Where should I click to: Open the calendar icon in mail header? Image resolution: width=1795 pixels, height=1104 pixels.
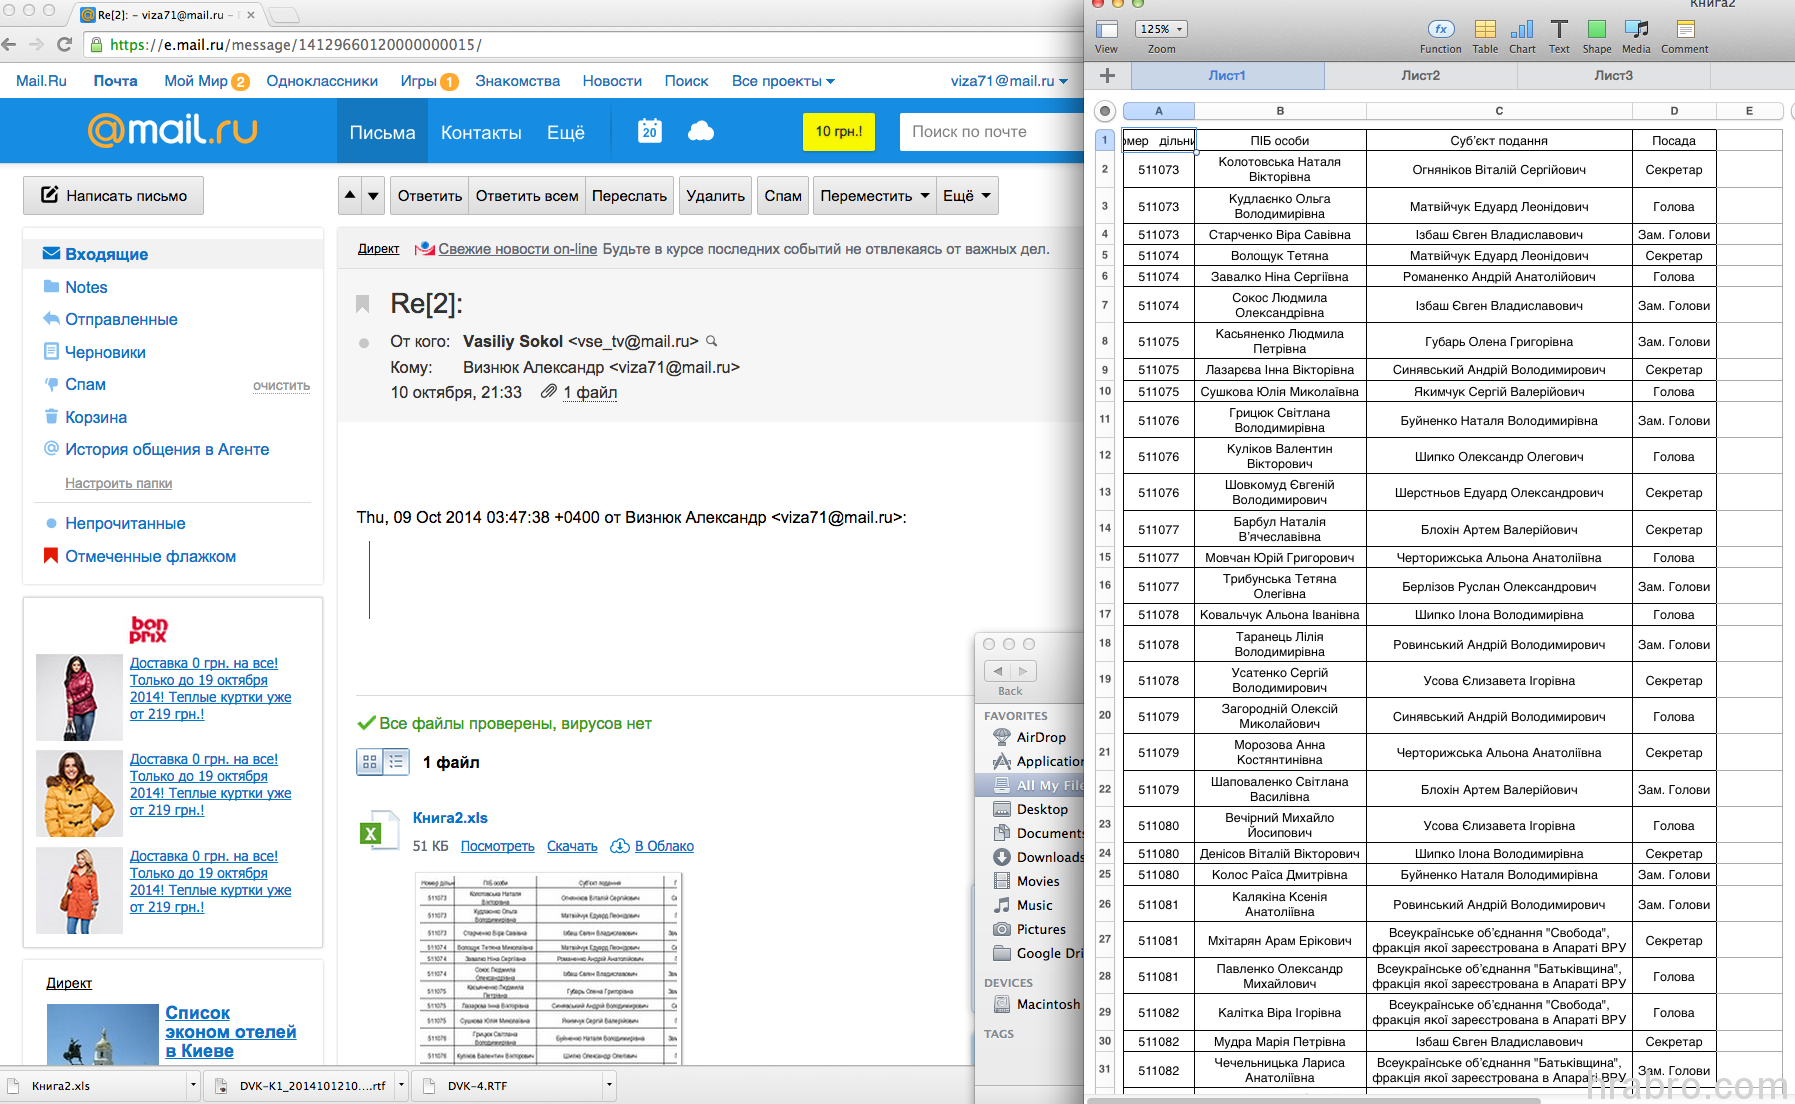tap(650, 131)
